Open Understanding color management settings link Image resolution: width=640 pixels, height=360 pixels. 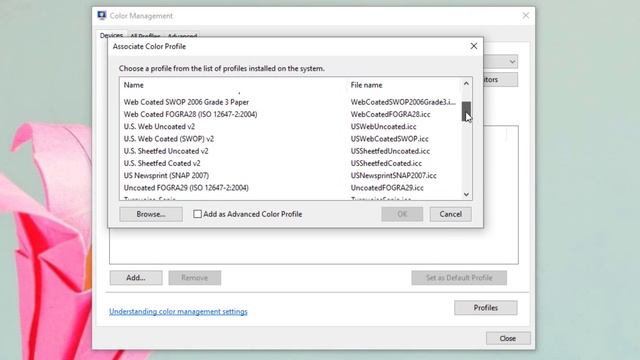point(178,311)
